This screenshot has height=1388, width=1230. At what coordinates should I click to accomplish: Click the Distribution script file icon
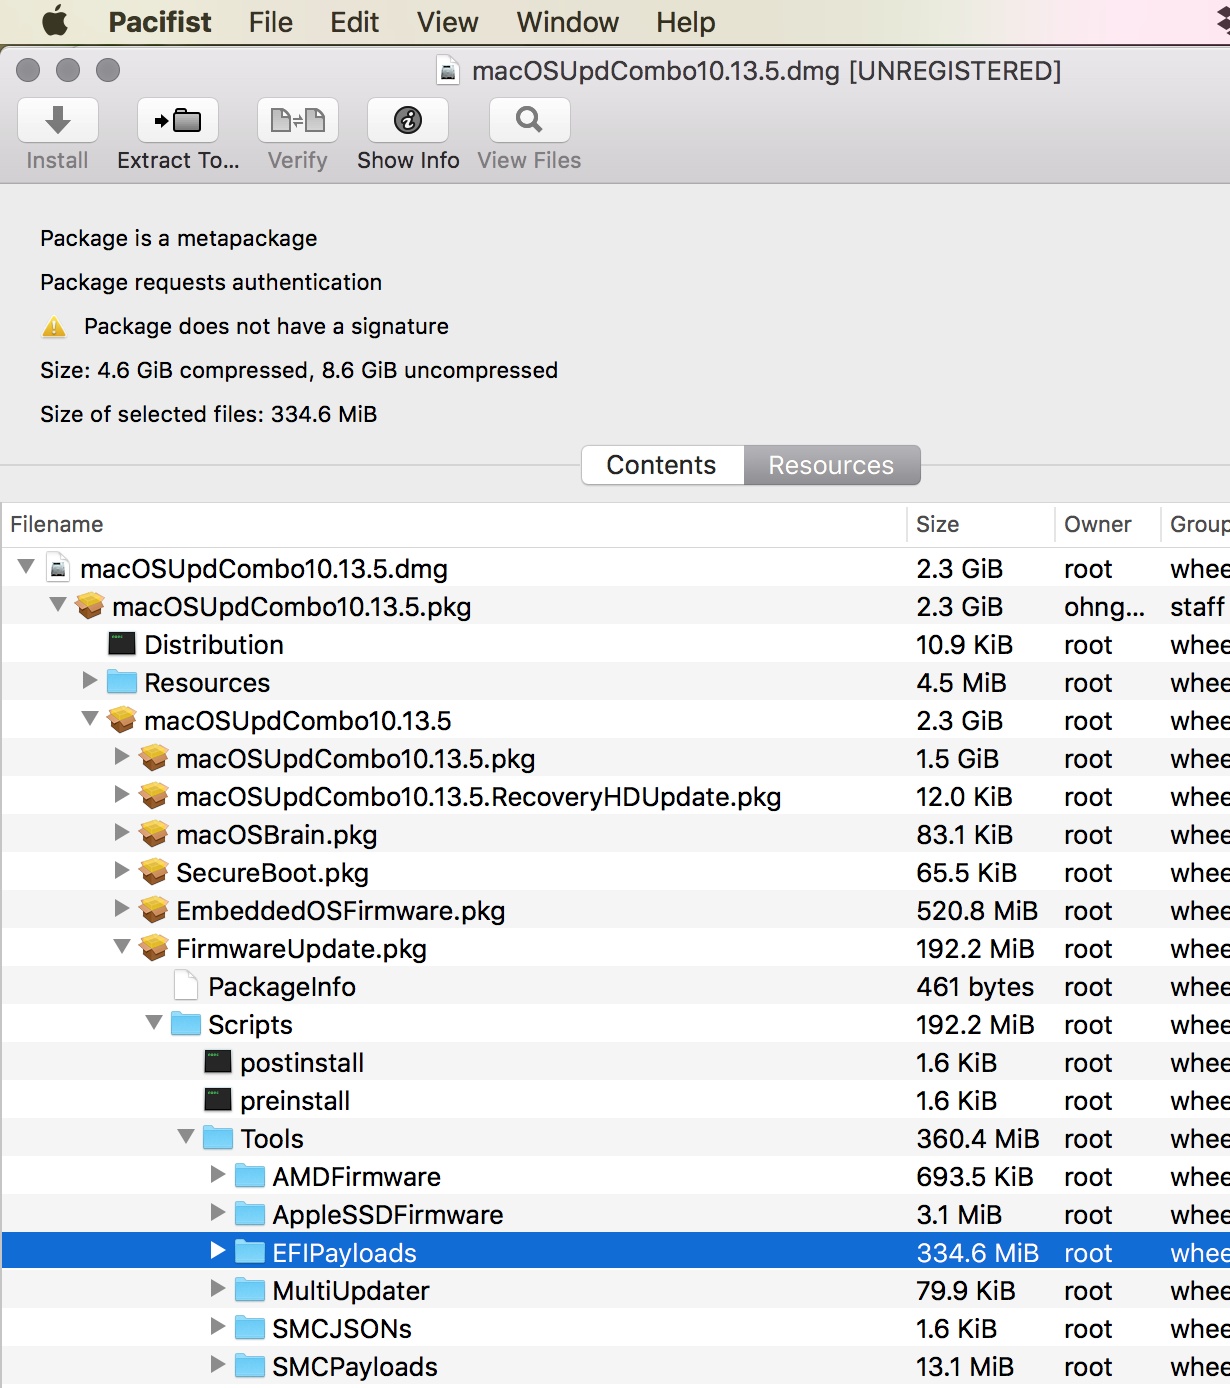coord(122,644)
